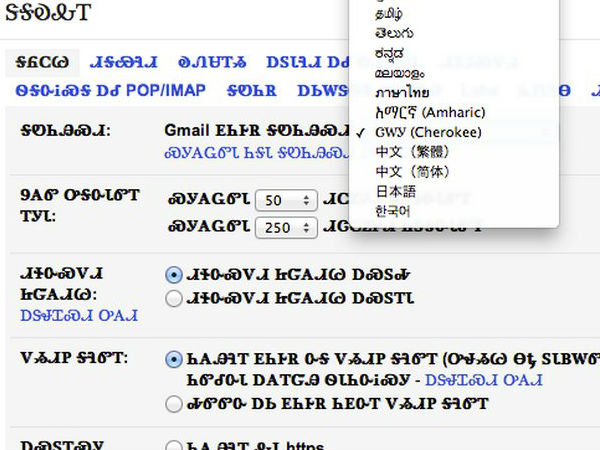
Task: Select the unselected radio button above the DSꮝꮖꮝꭹ link row
Action: click(x=174, y=297)
